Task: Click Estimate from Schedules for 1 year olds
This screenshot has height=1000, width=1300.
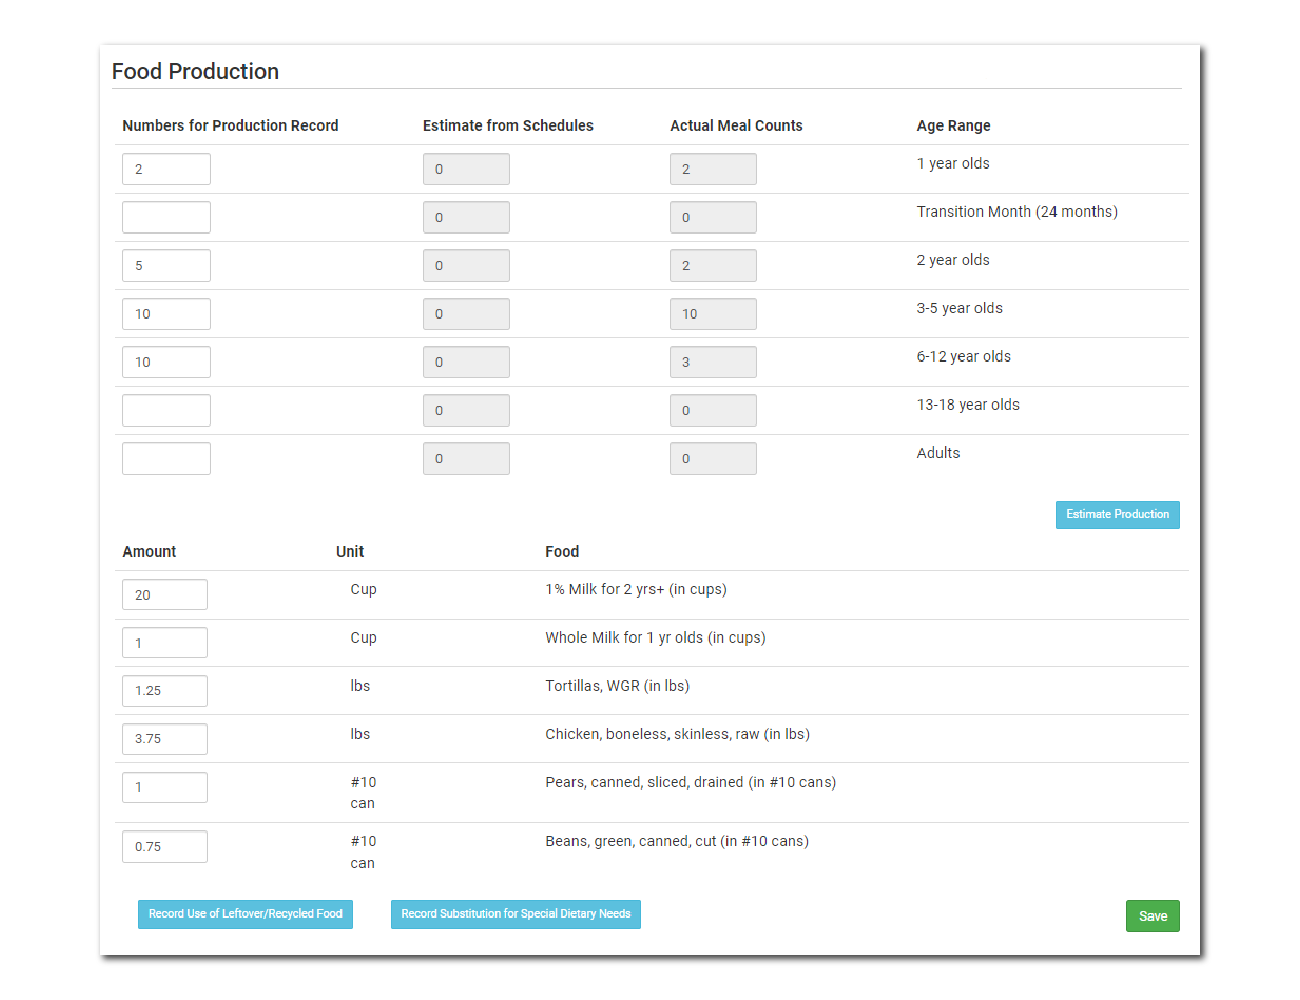Action: pyautogui.click(x=466, y=169)
